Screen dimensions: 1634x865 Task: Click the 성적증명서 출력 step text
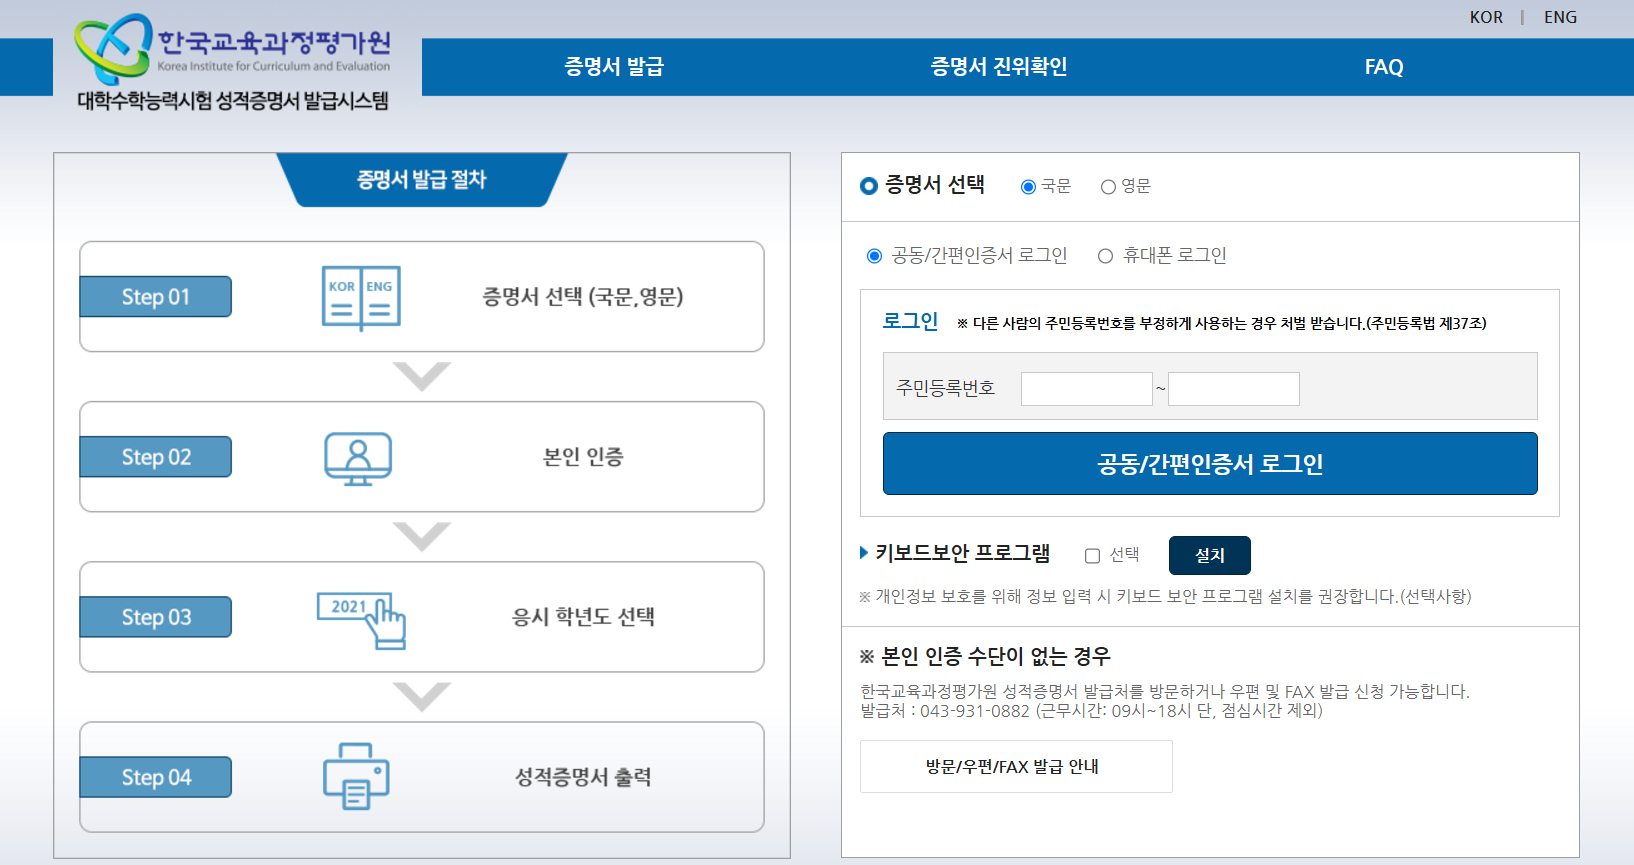(583, 777)
